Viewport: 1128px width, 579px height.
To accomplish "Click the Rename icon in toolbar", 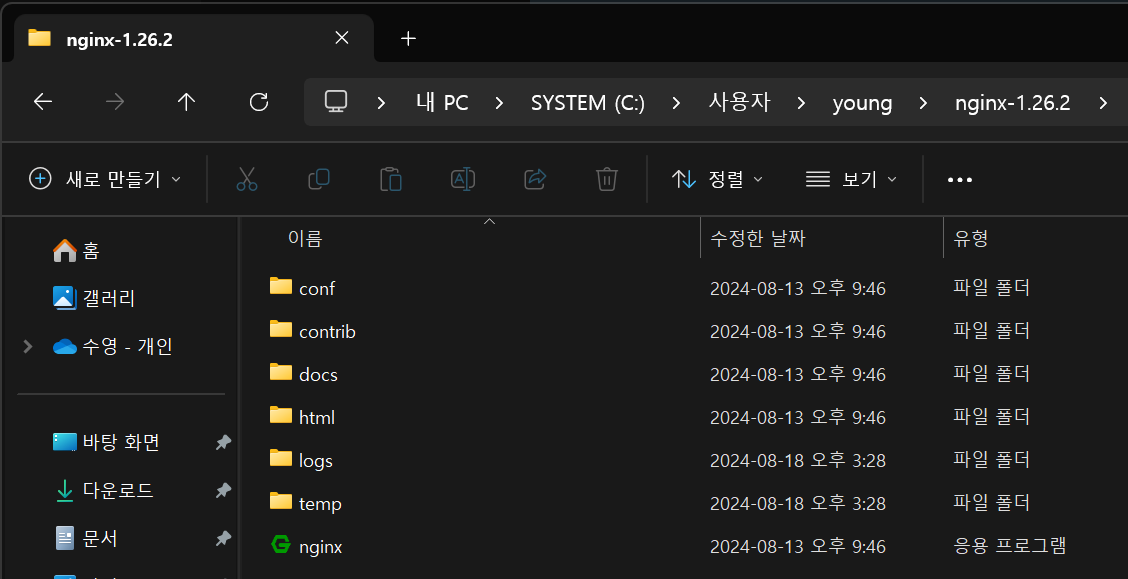I will pyautogui.click(x=463, y=179).
